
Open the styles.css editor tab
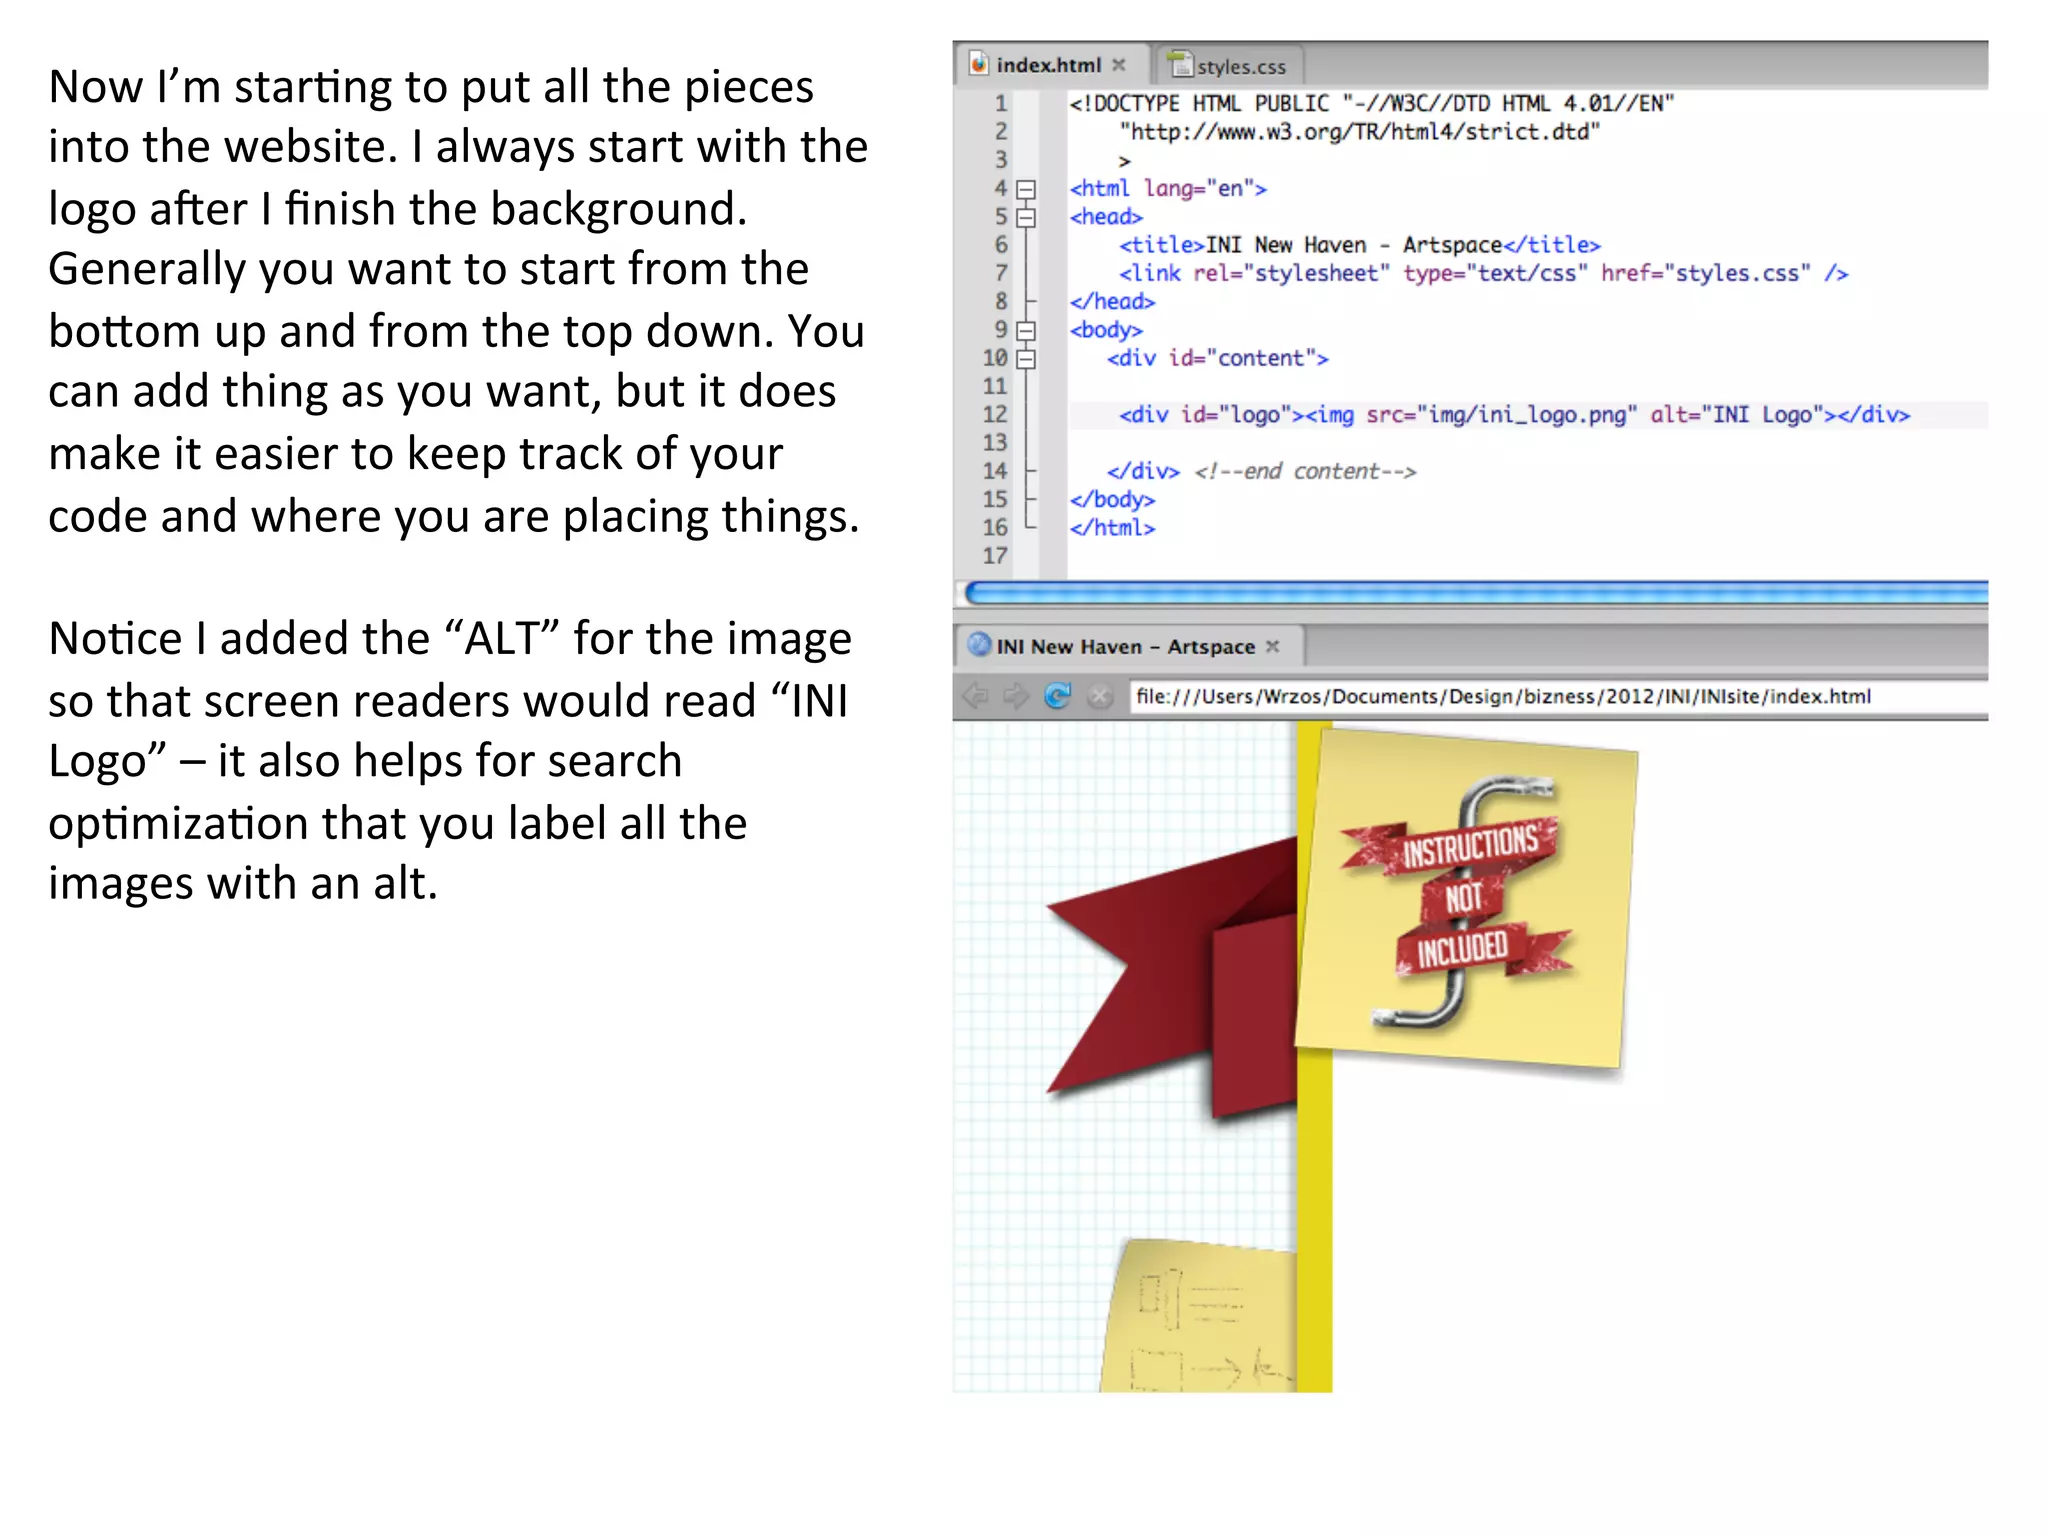1229,66
